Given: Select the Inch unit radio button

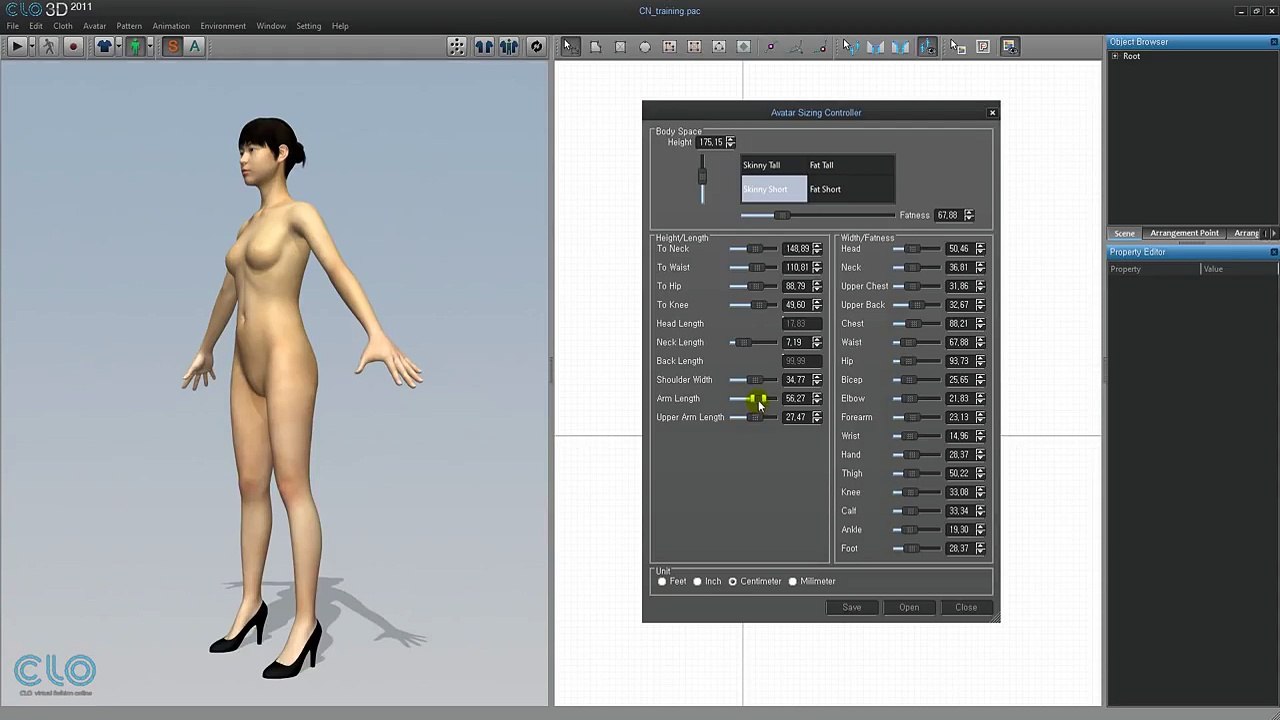Looking at the screenshot, I should click(697, 581).
